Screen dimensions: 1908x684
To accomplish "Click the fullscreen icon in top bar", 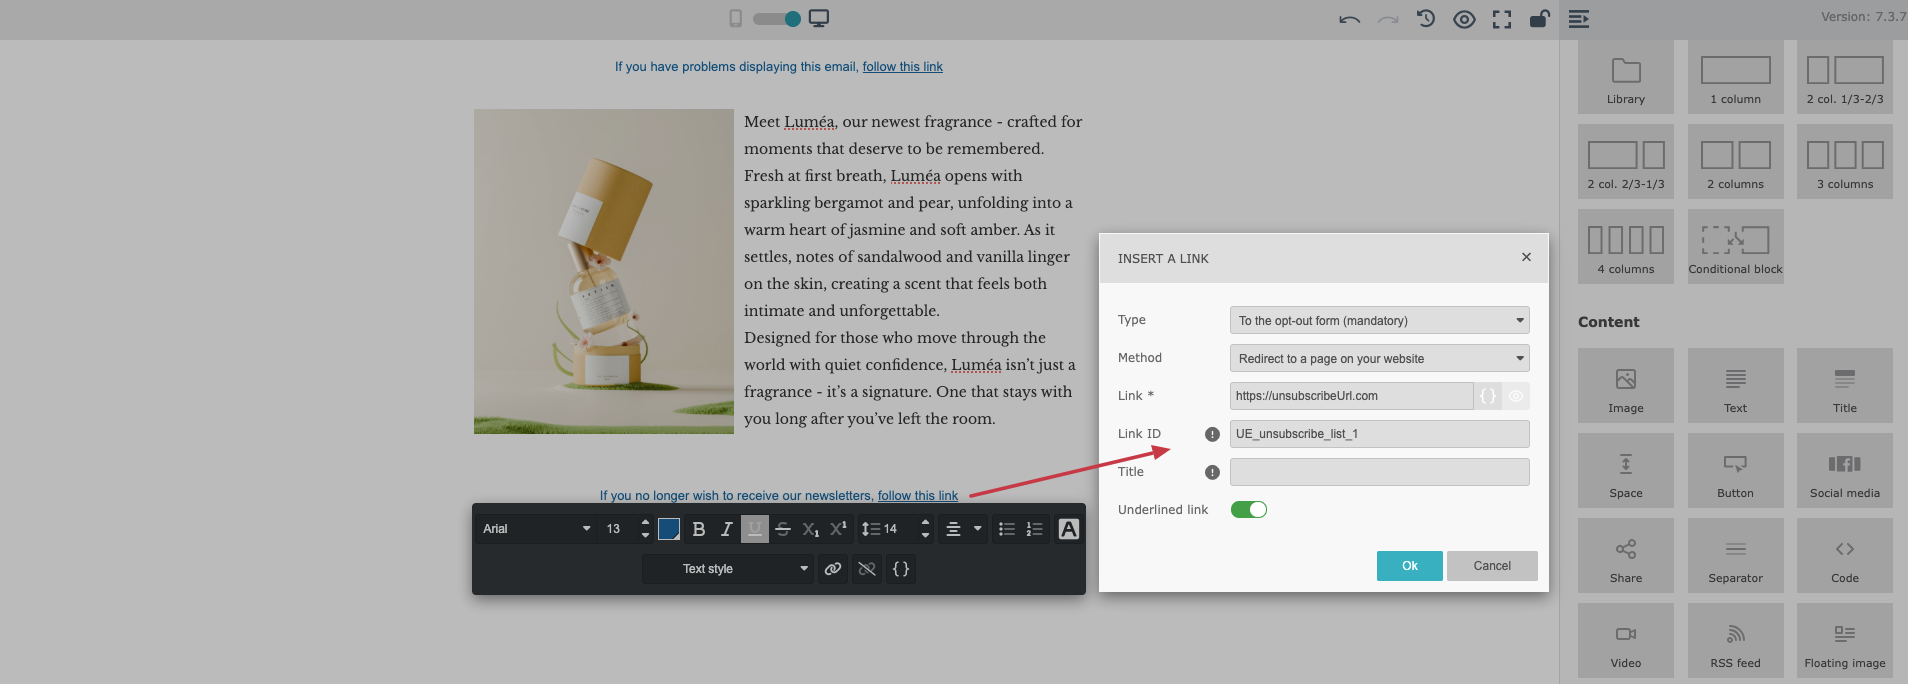I will [x=1502, y=19].
